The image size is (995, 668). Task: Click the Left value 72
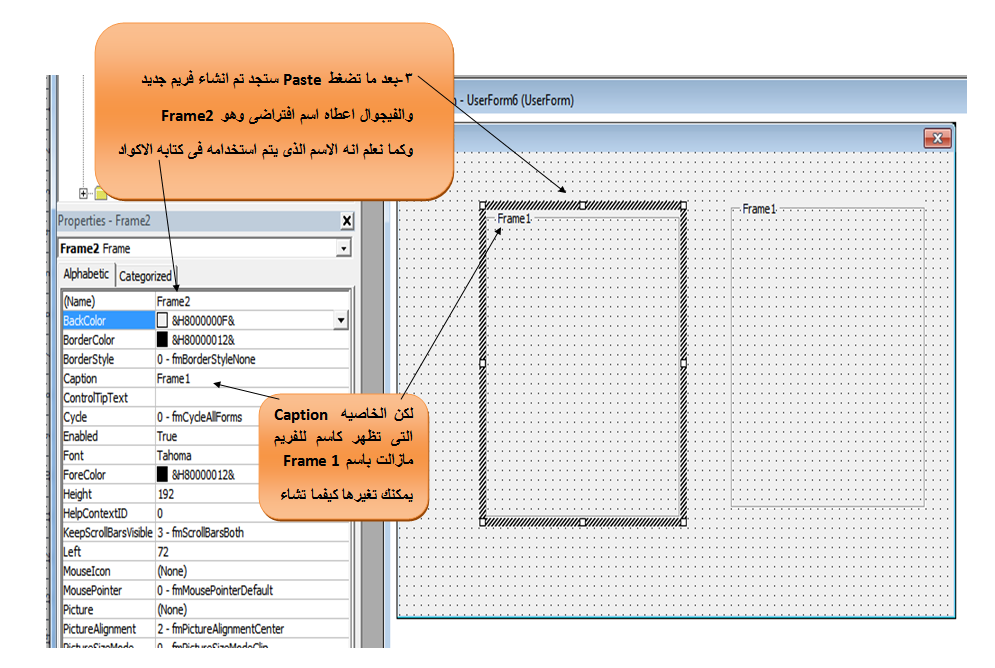[163, 552]
